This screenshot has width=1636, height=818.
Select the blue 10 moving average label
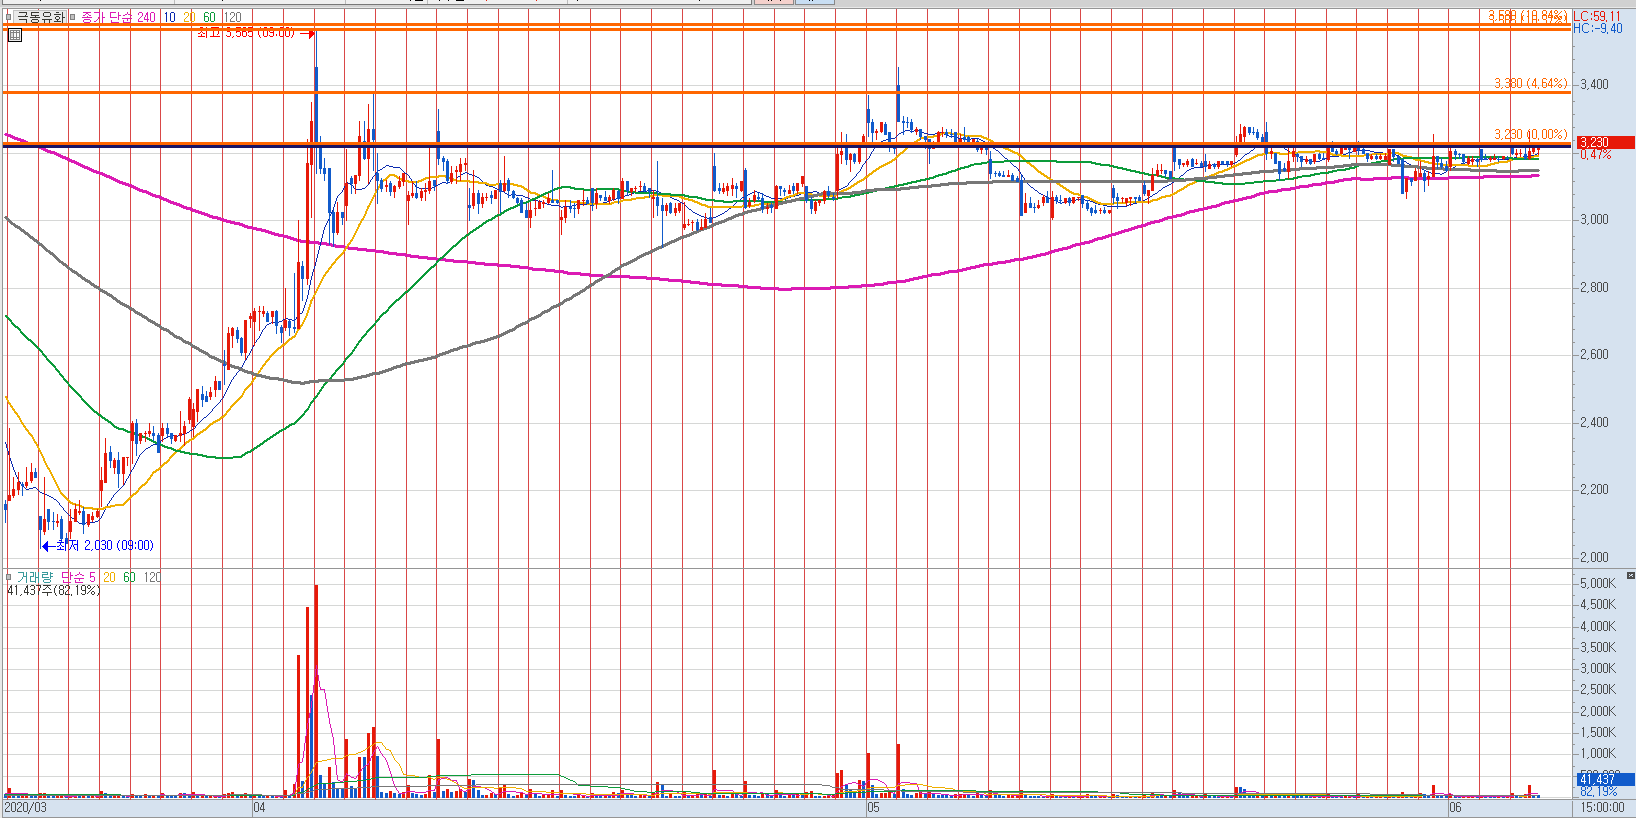169,17
